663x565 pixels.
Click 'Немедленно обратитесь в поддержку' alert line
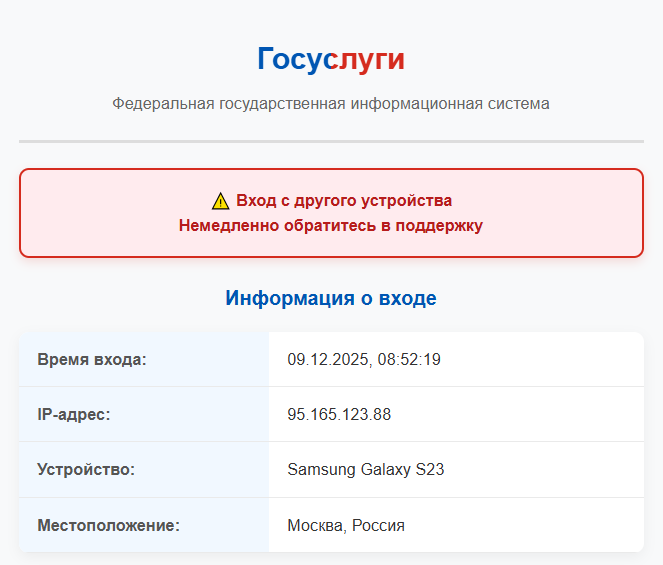pos(331,225)
